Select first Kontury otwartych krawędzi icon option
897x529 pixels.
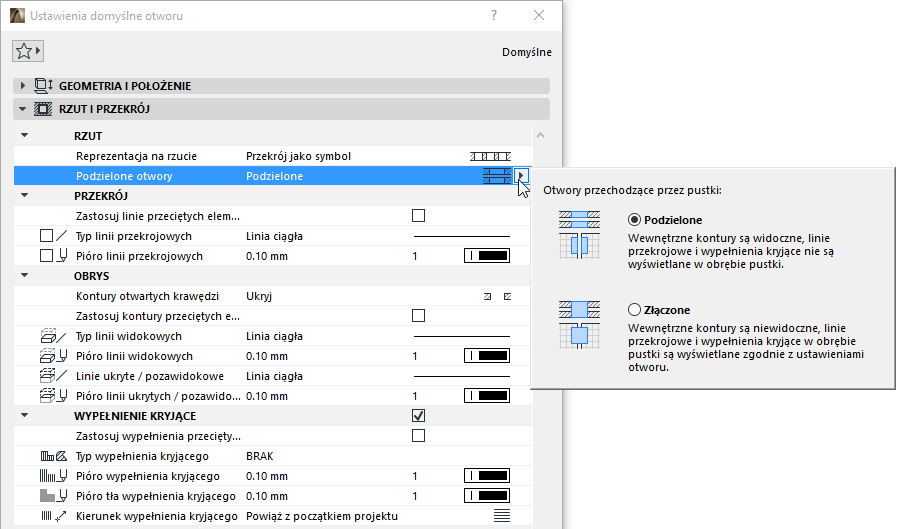(x=487, y=296)
